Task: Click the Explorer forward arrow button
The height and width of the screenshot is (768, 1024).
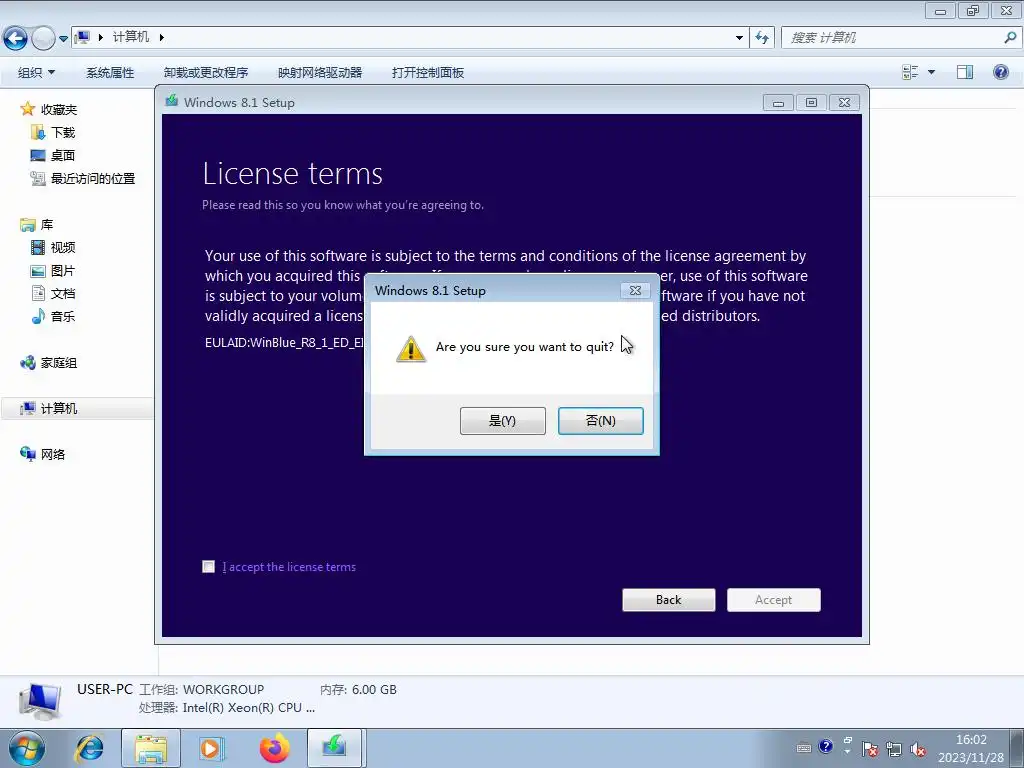Action: (43, 38)
